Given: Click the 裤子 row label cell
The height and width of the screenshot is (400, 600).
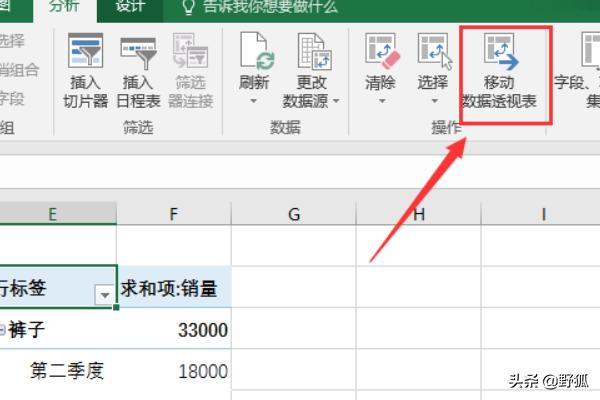Looking at the screenshot, I should click(58, 329).
